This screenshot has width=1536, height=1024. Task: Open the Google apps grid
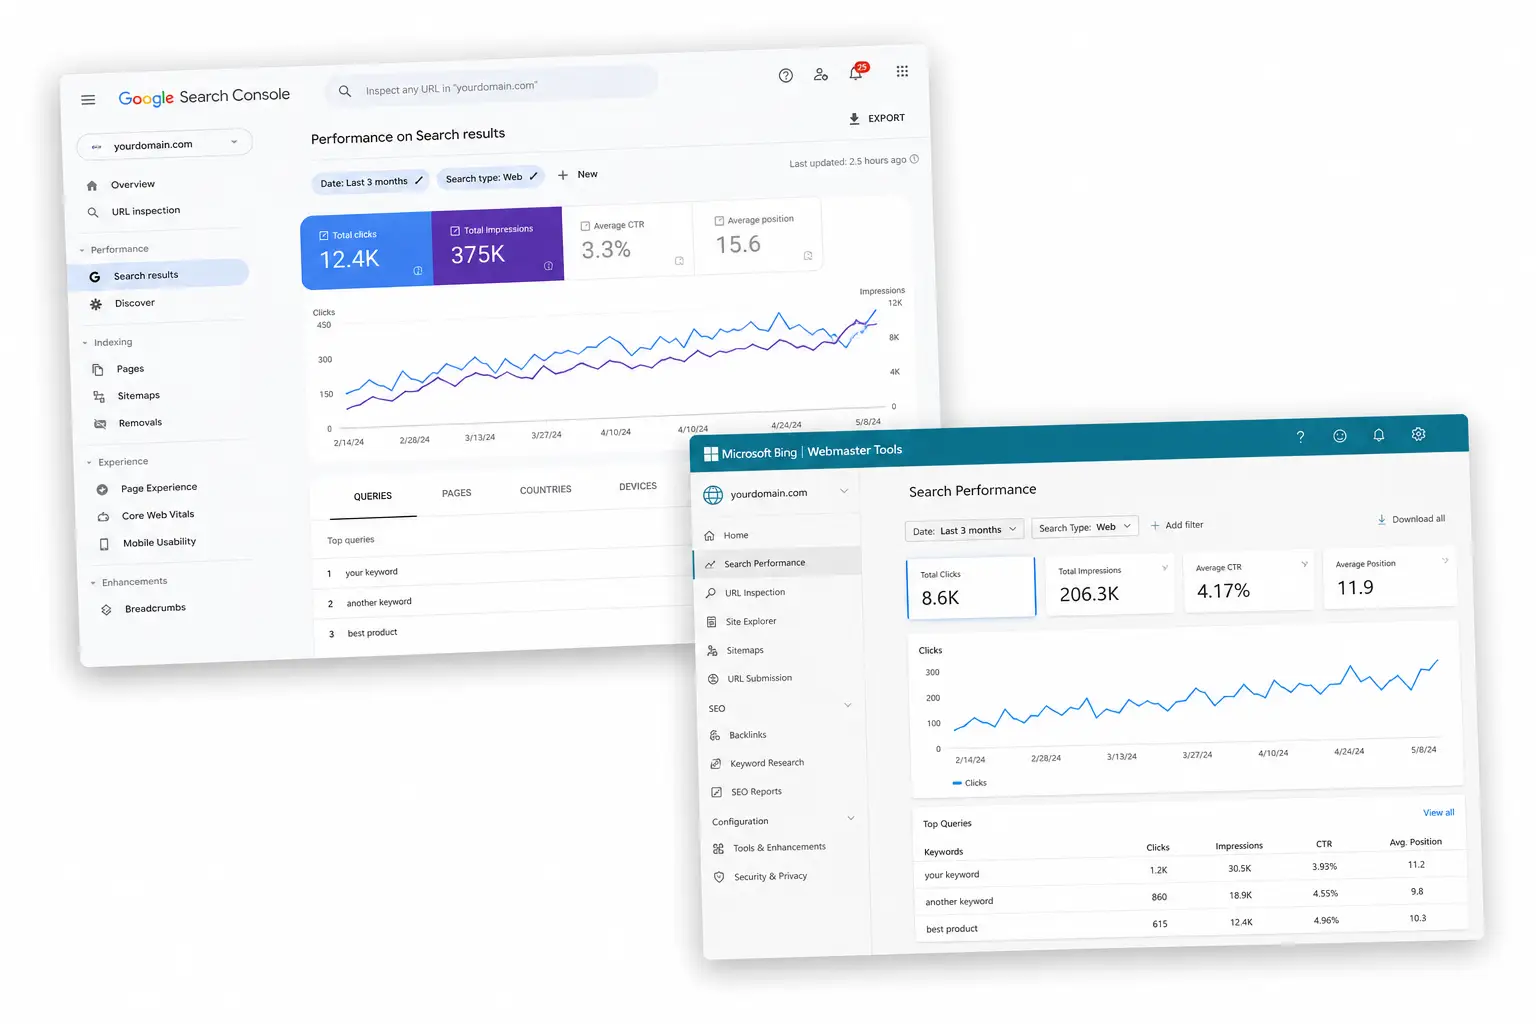[x=901, y=71]
